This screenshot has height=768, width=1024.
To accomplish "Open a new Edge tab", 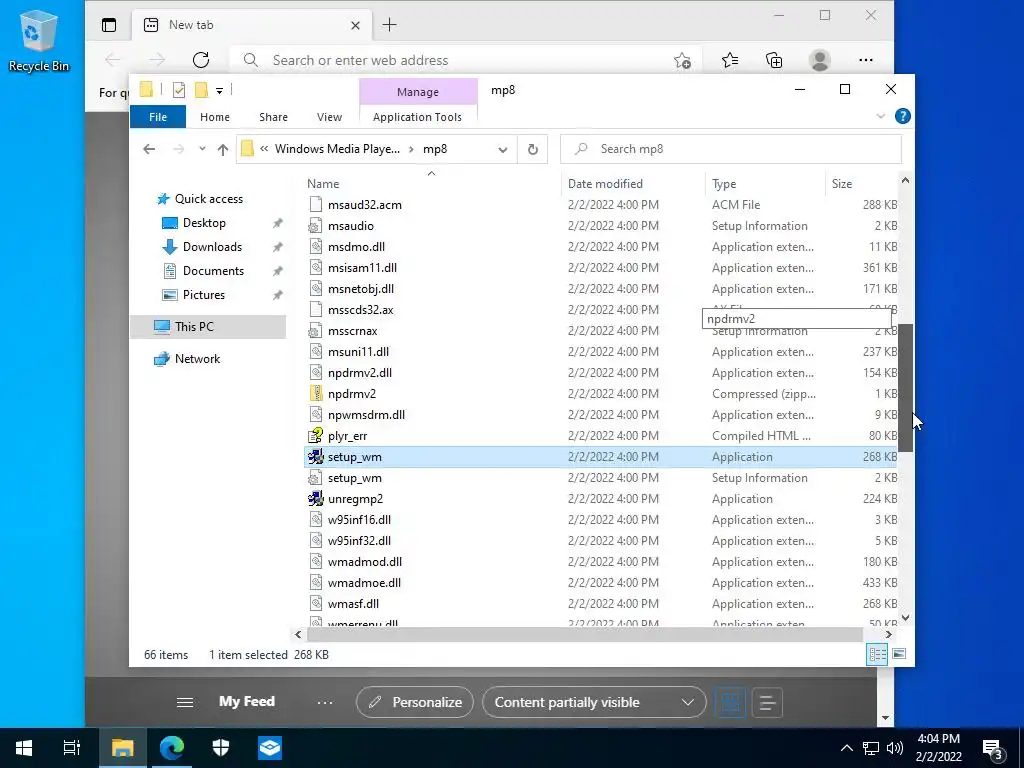I will pos(389,25).
